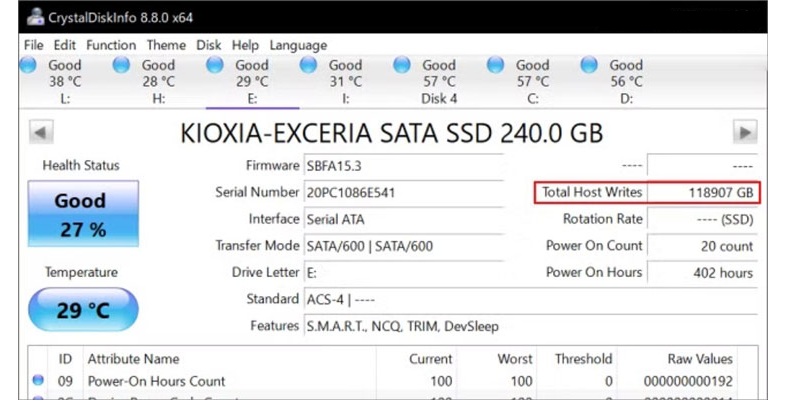Go to previous disk with left arrow
This screenshot has width=800, height=405.
41,133
